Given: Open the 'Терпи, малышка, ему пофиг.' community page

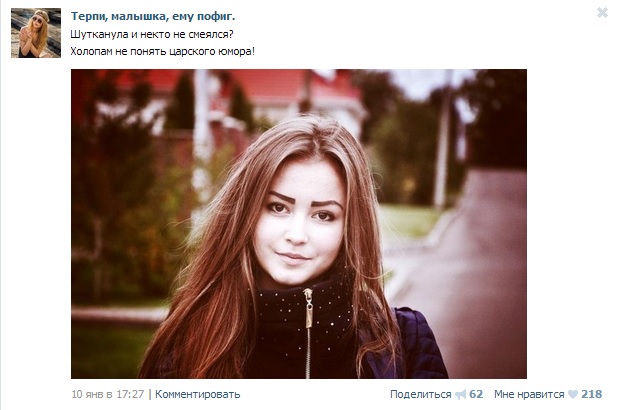Looking at the screenshot, I should (x=153, y=16).
